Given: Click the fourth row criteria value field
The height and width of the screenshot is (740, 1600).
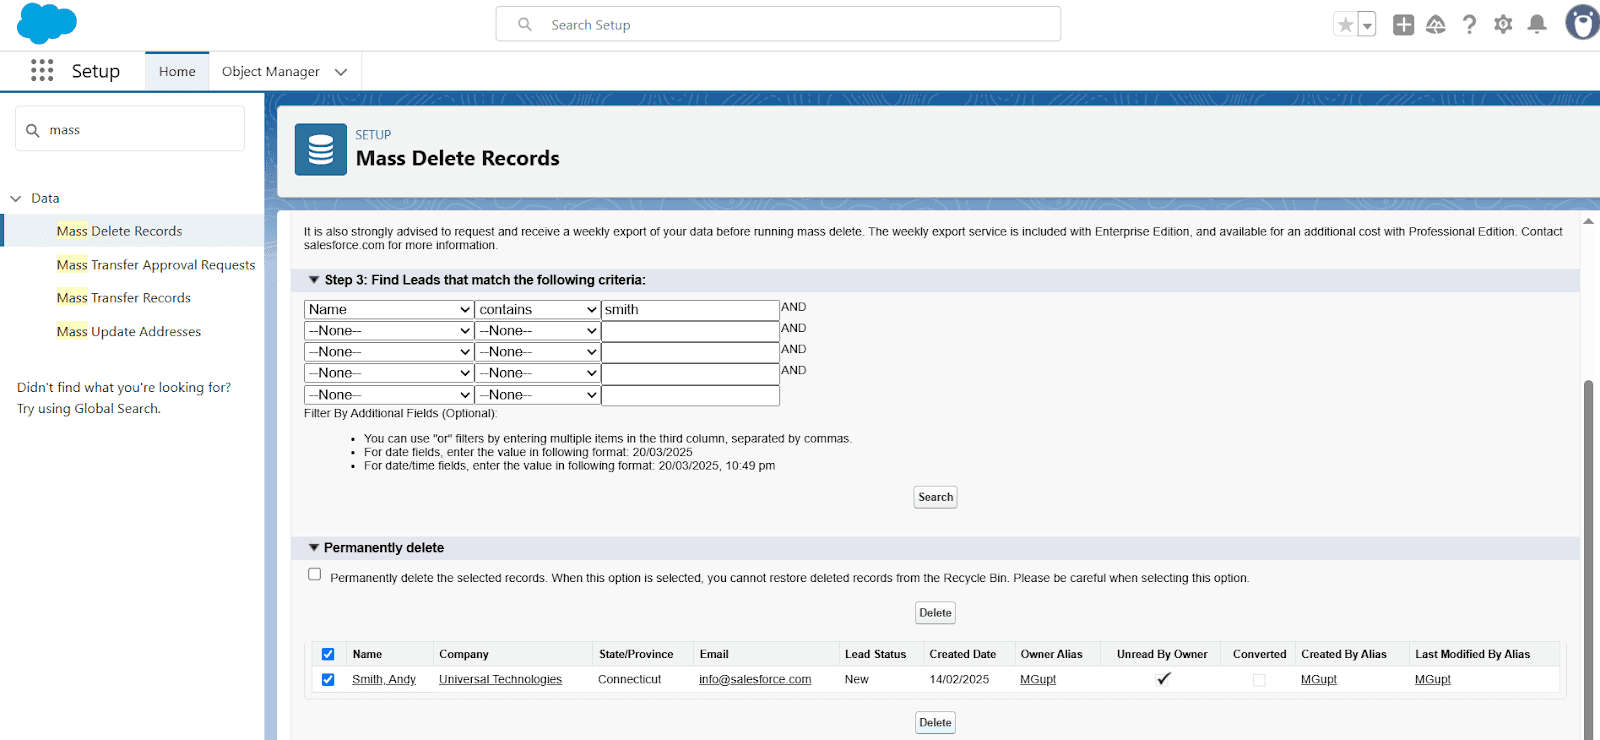Looking at the screenshot, I should 690,373.
